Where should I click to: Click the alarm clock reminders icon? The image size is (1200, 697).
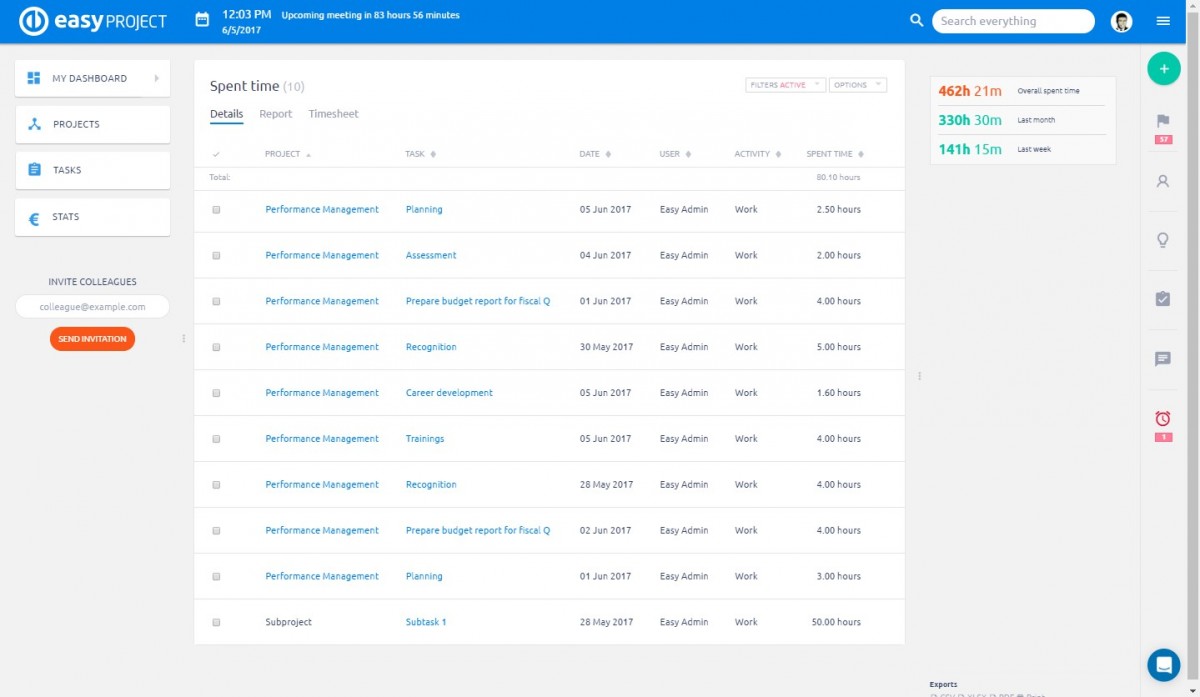coord(1163,420)
